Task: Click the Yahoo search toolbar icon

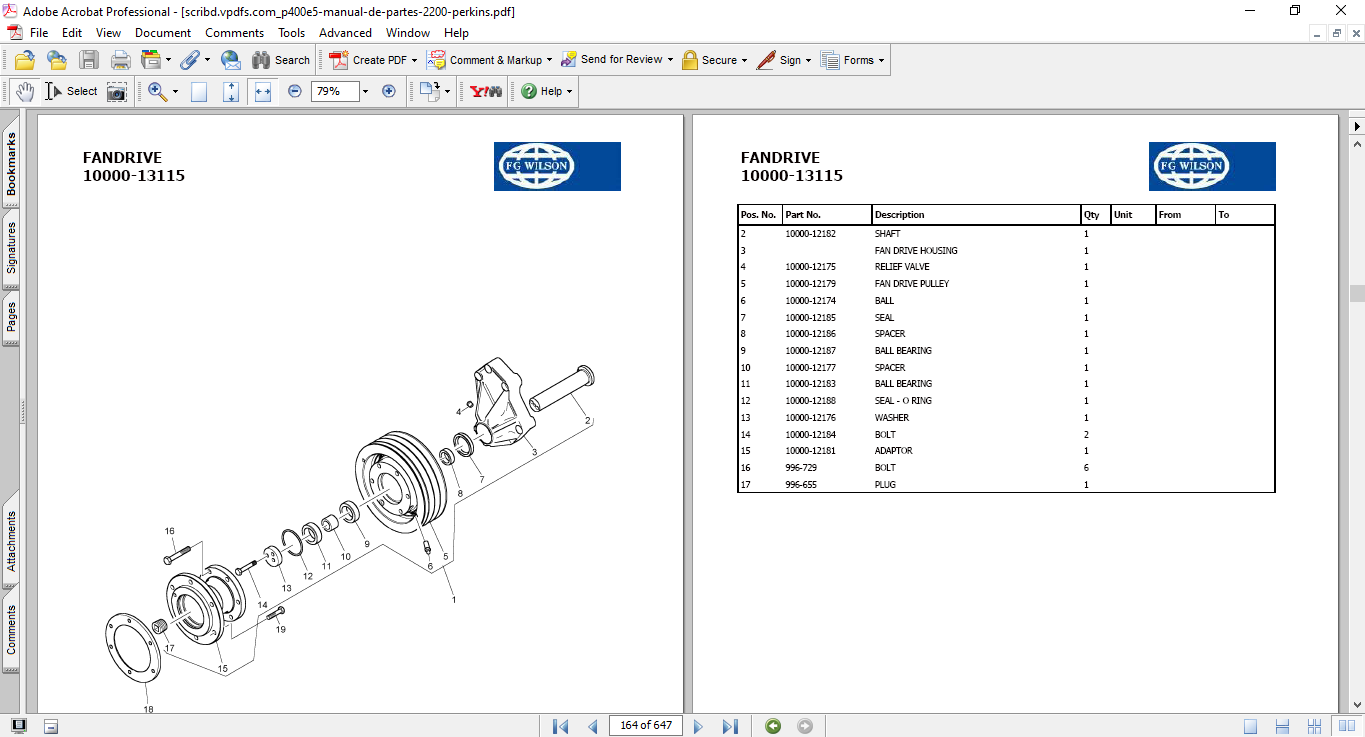Action: tap(486, 91)
